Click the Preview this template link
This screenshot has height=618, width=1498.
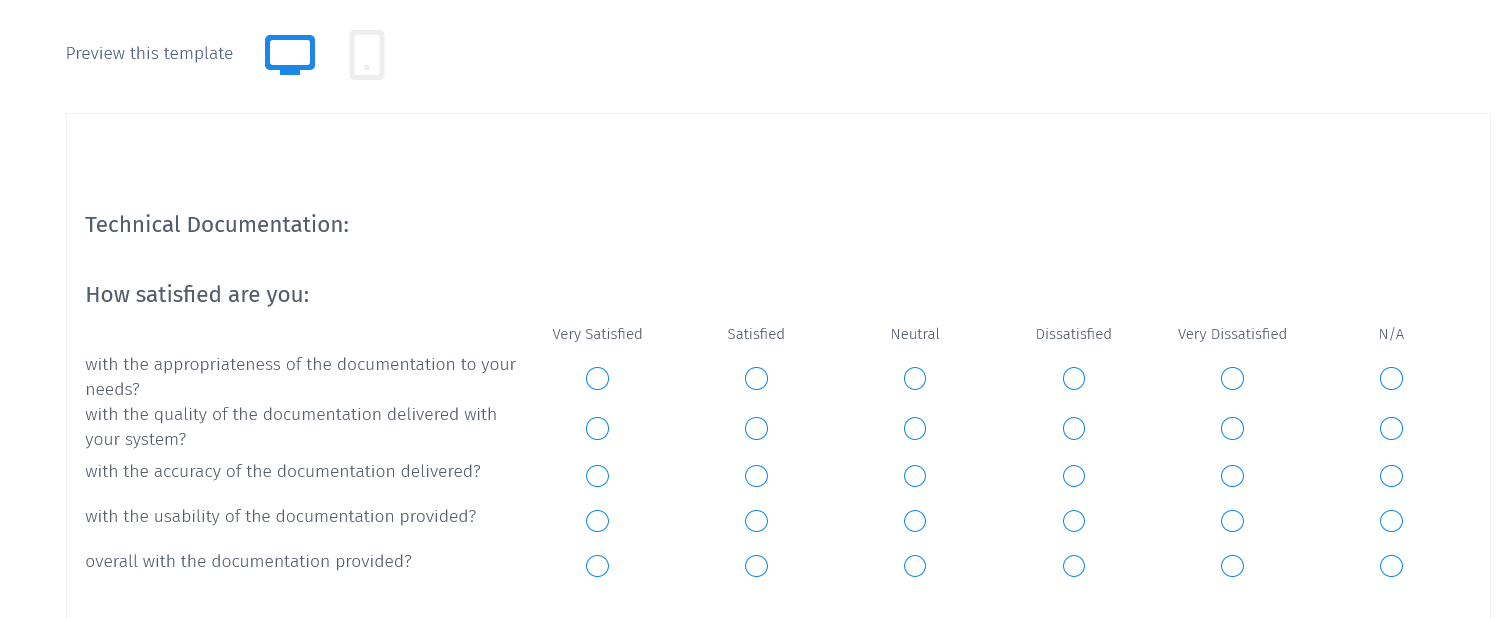coord(149,53)
